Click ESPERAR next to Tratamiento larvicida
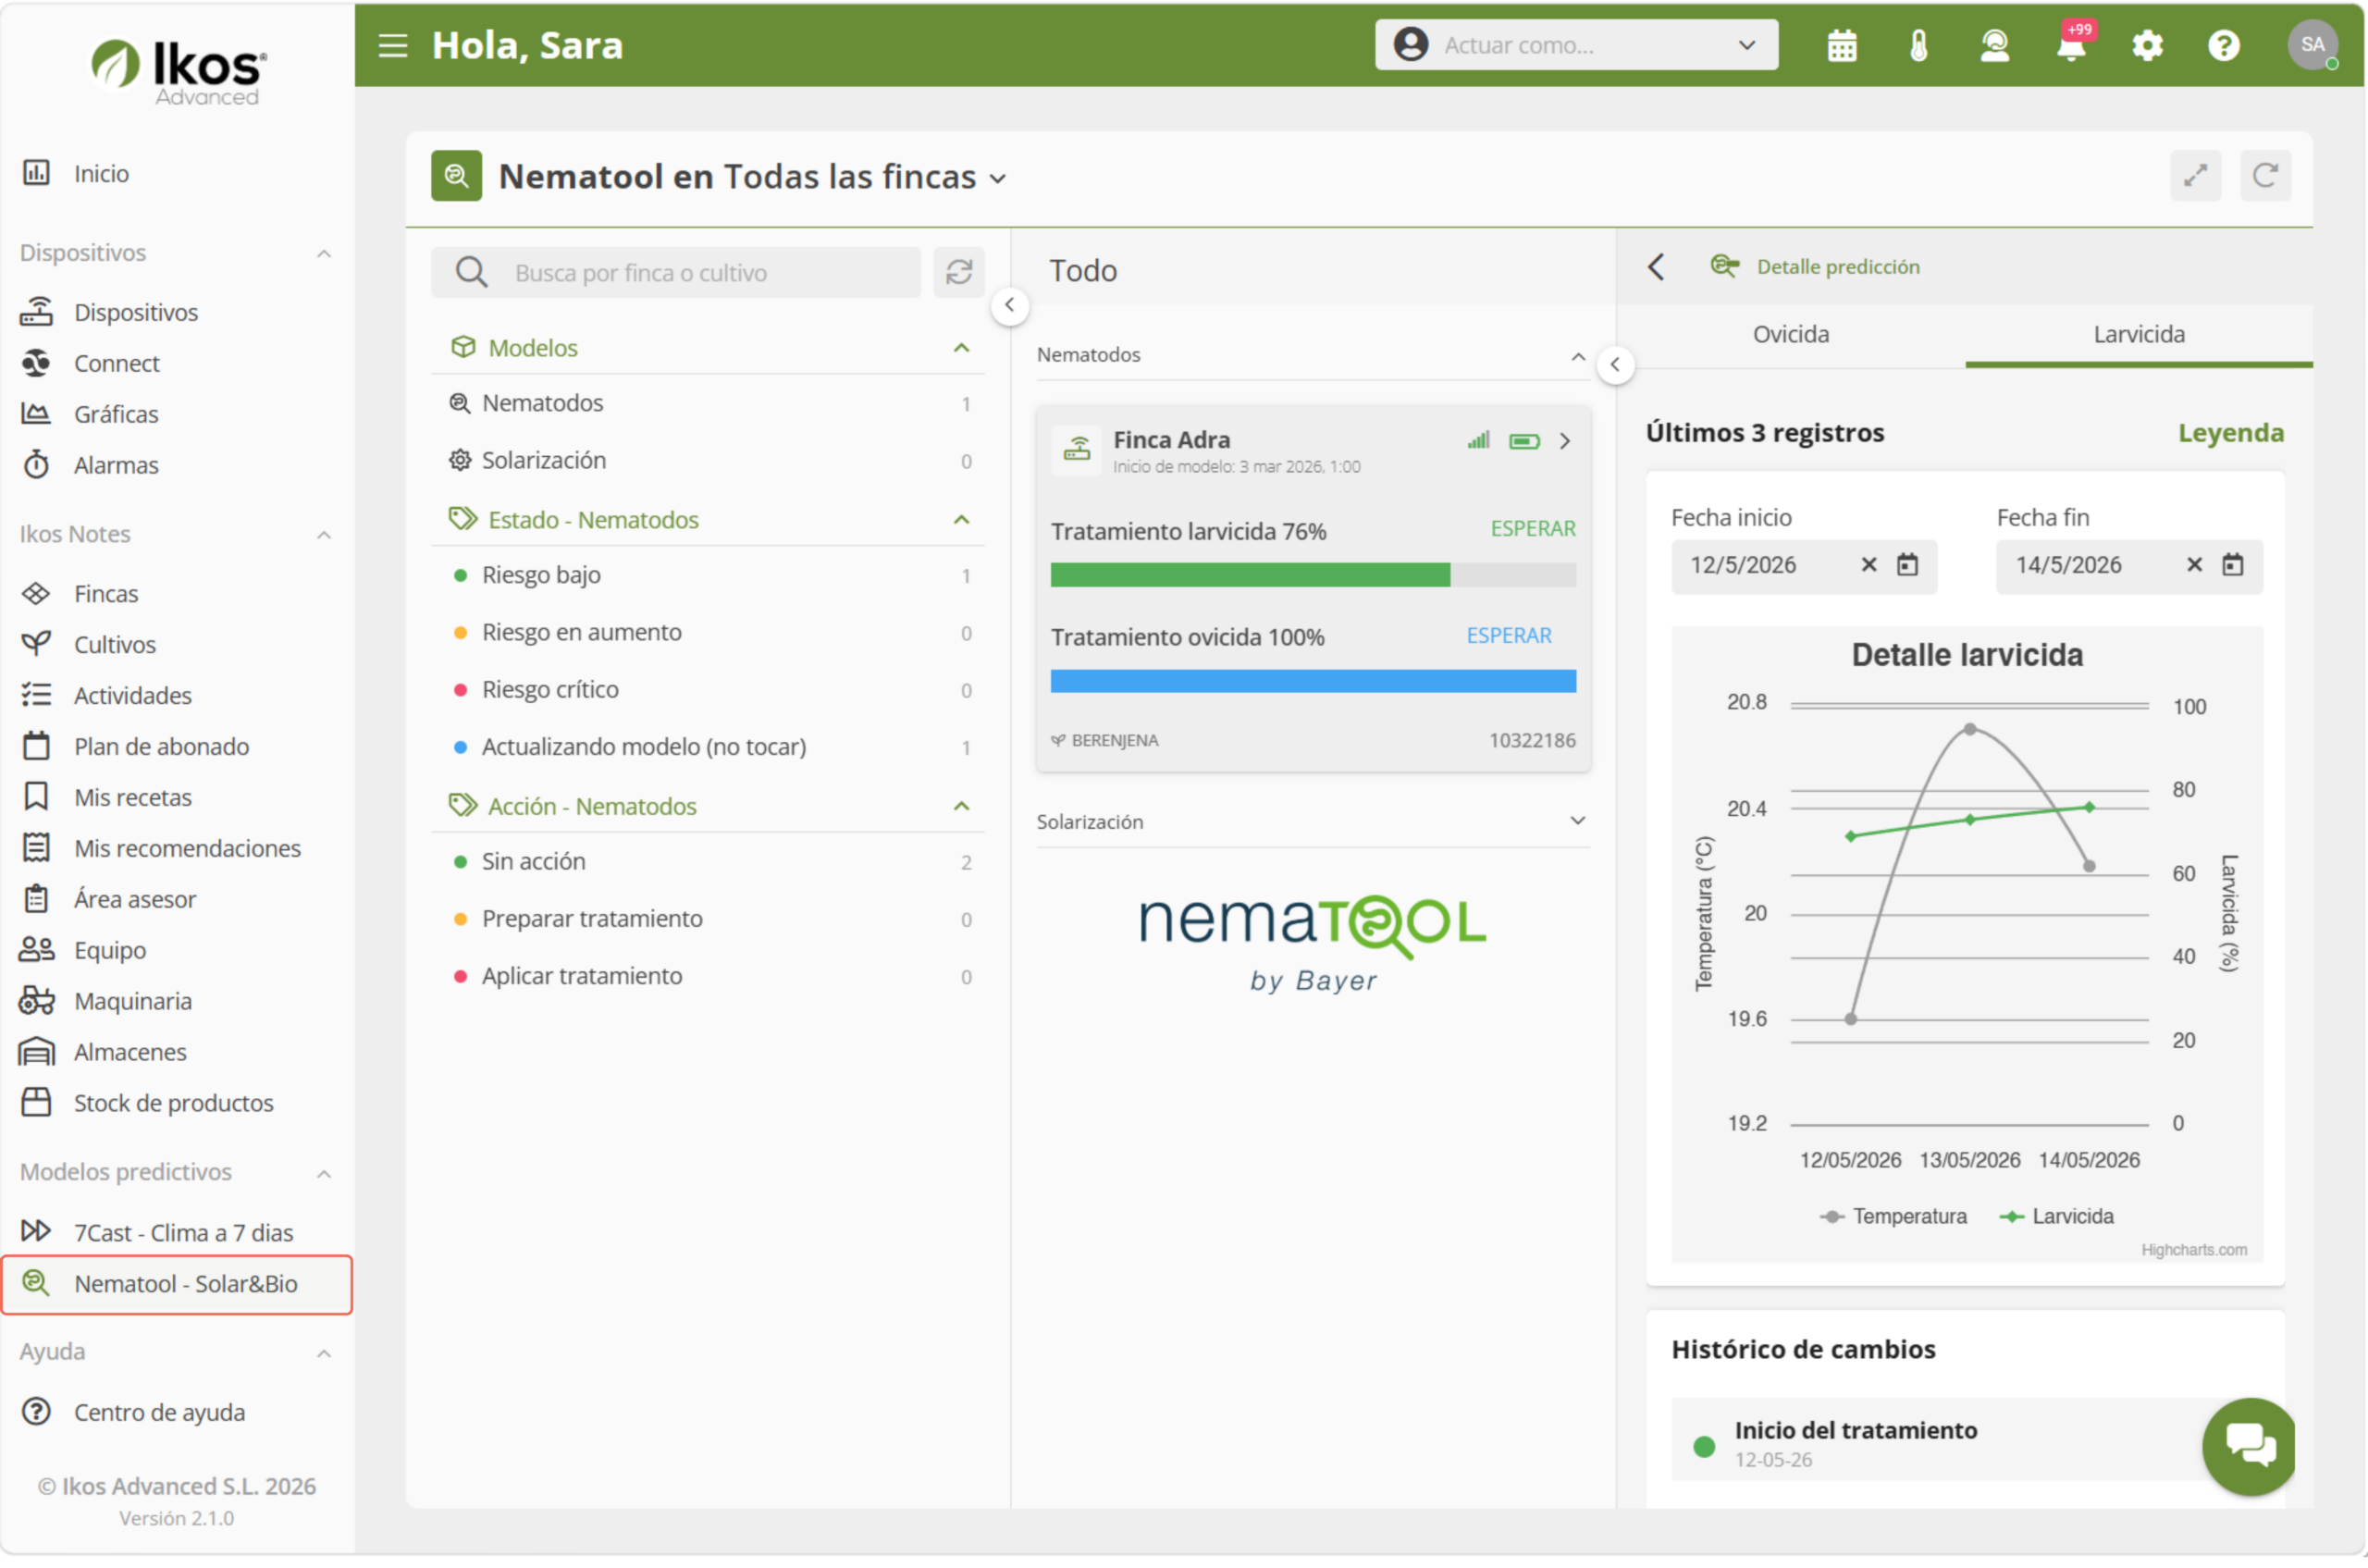Screen dimensions: 2368x1568 pos(1532,529)
